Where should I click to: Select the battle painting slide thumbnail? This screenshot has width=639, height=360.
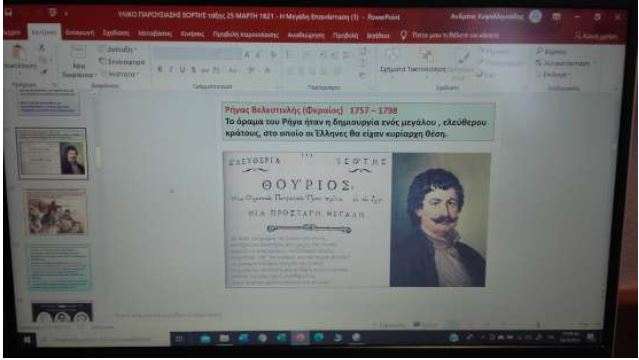(x=57, y=213)
